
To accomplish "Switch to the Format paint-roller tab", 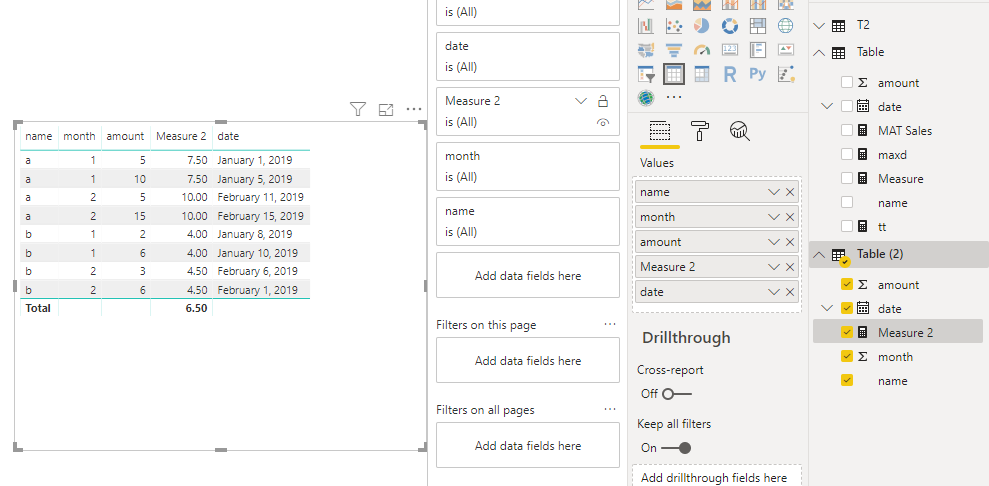I will pos(699,131).
